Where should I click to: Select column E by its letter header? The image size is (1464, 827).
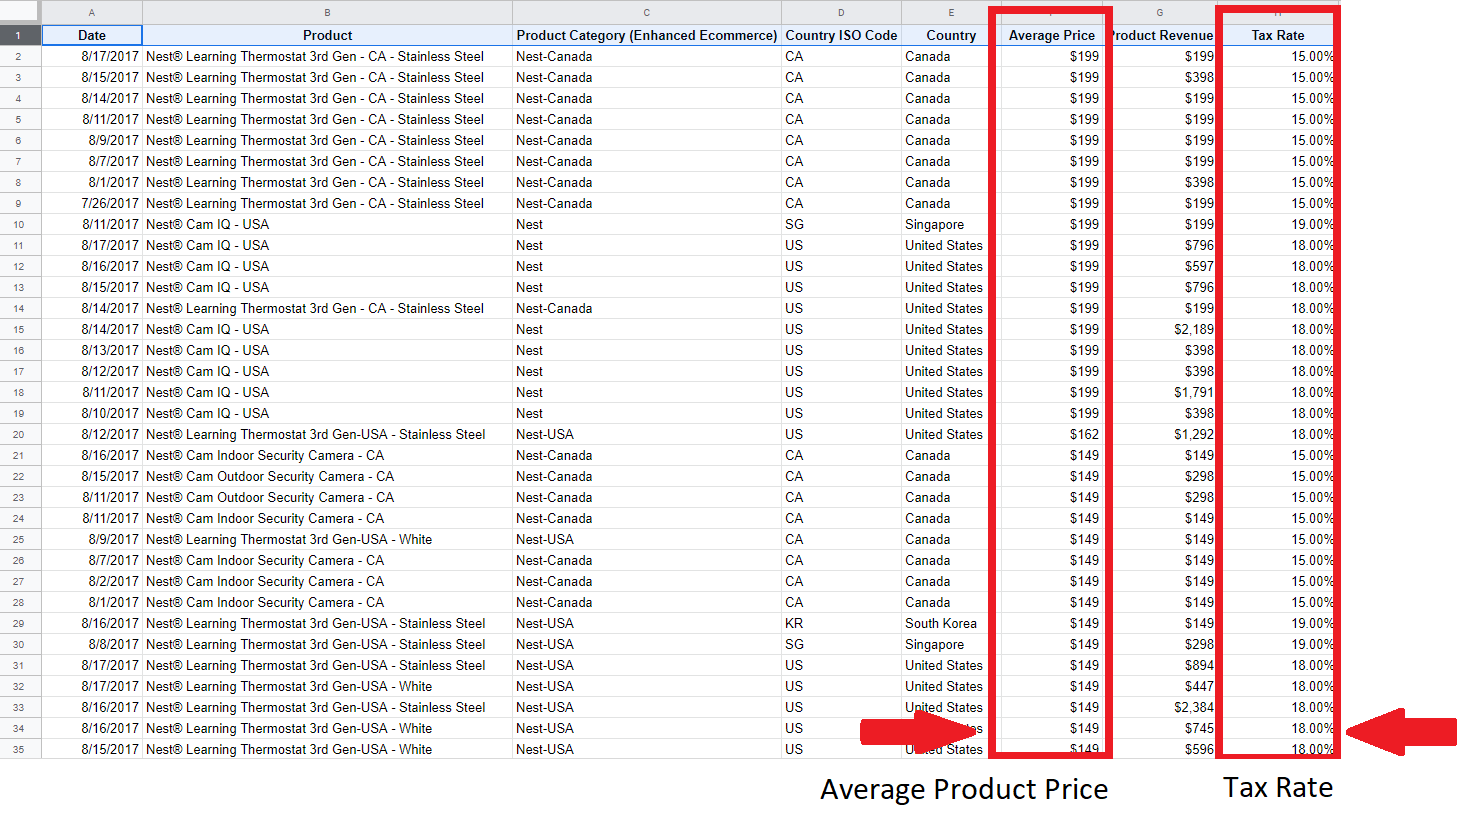pyautogui.click(x=951, y=12)
